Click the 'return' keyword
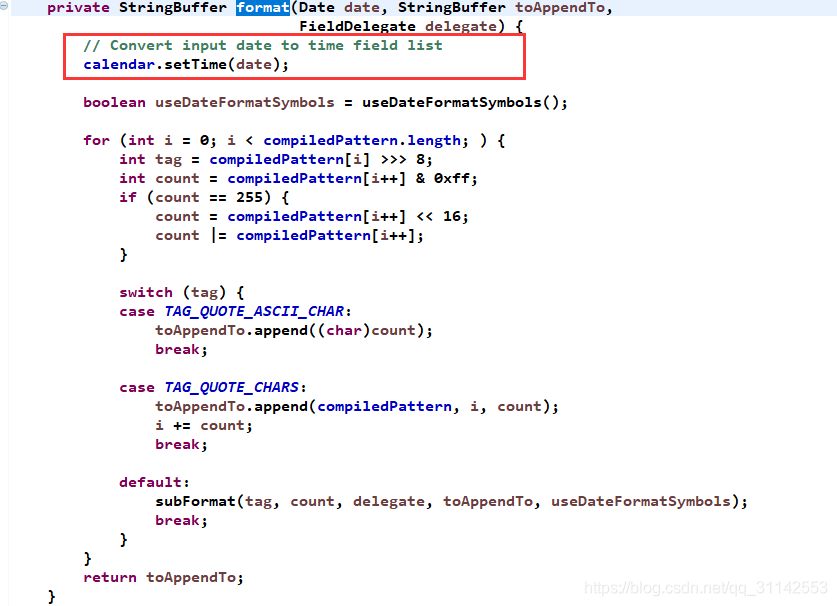The width and height of the screenshot is (837, 606). [110, 578]
